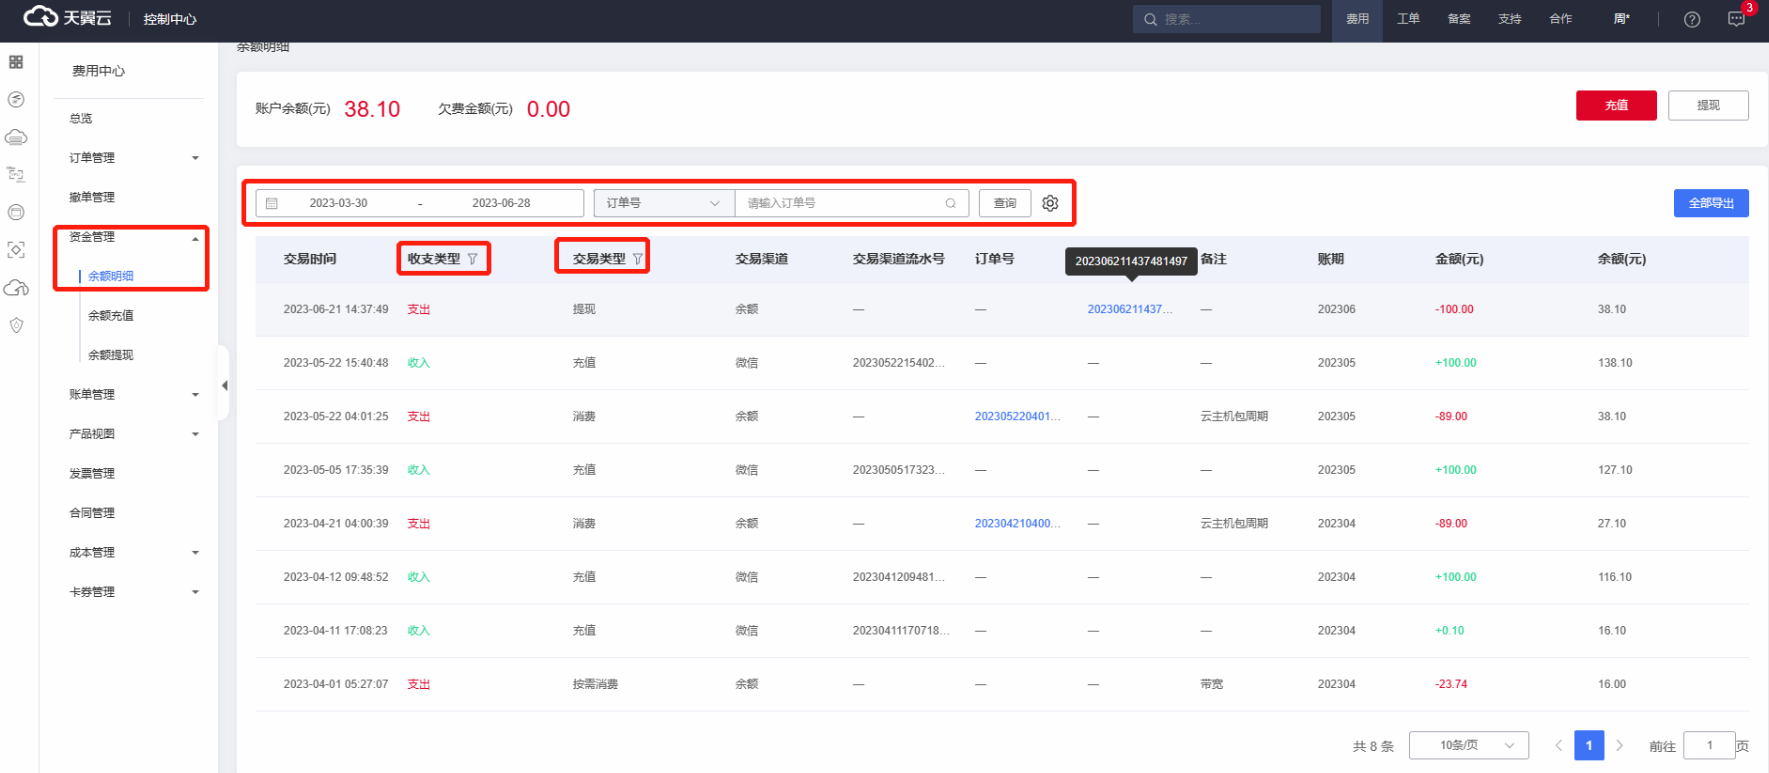Collapse the sidebar using the left arrow handle
This screenshot has width=1769, height=773.
pos(224,385)
